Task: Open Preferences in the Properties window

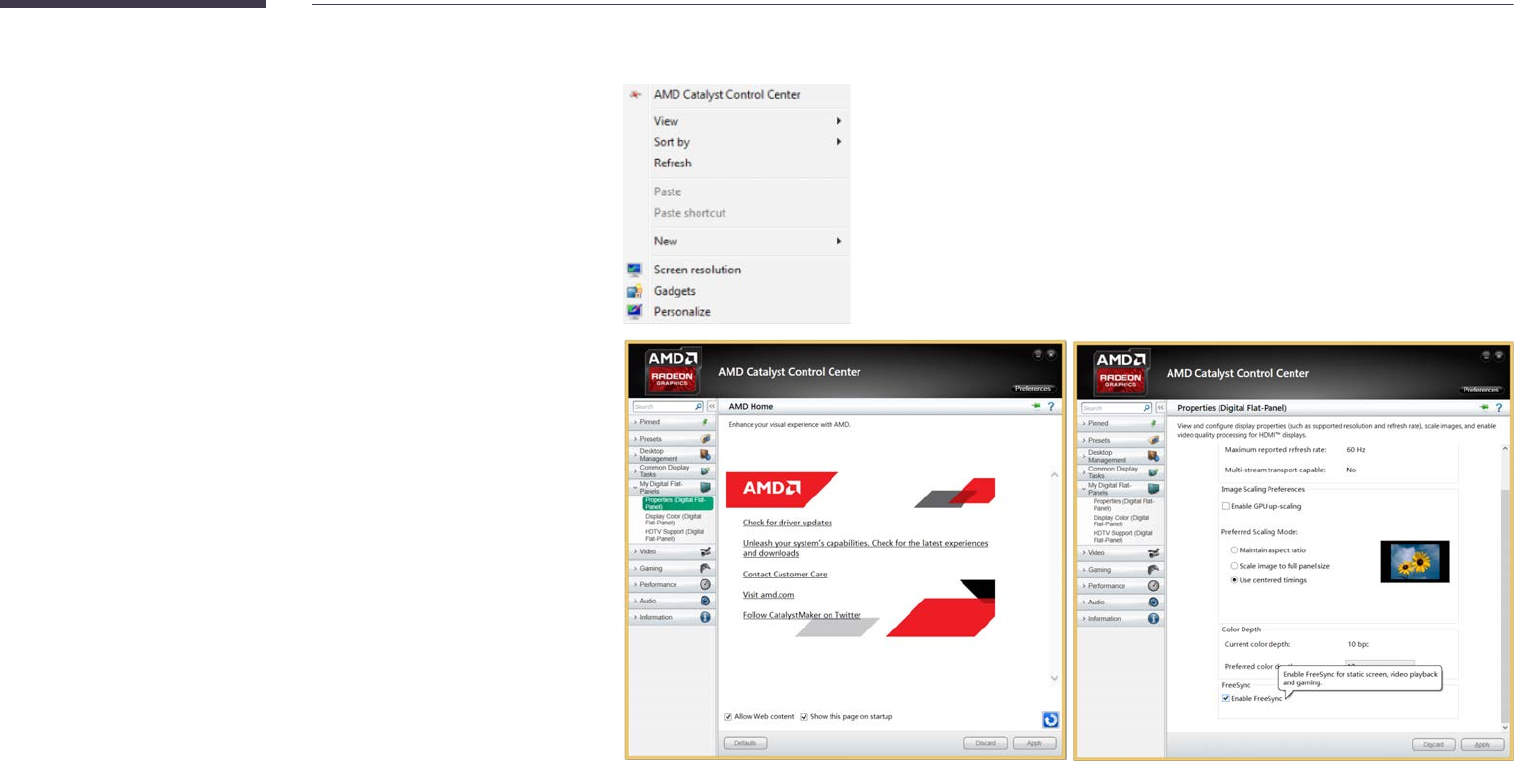Action: pos(1482,389)
